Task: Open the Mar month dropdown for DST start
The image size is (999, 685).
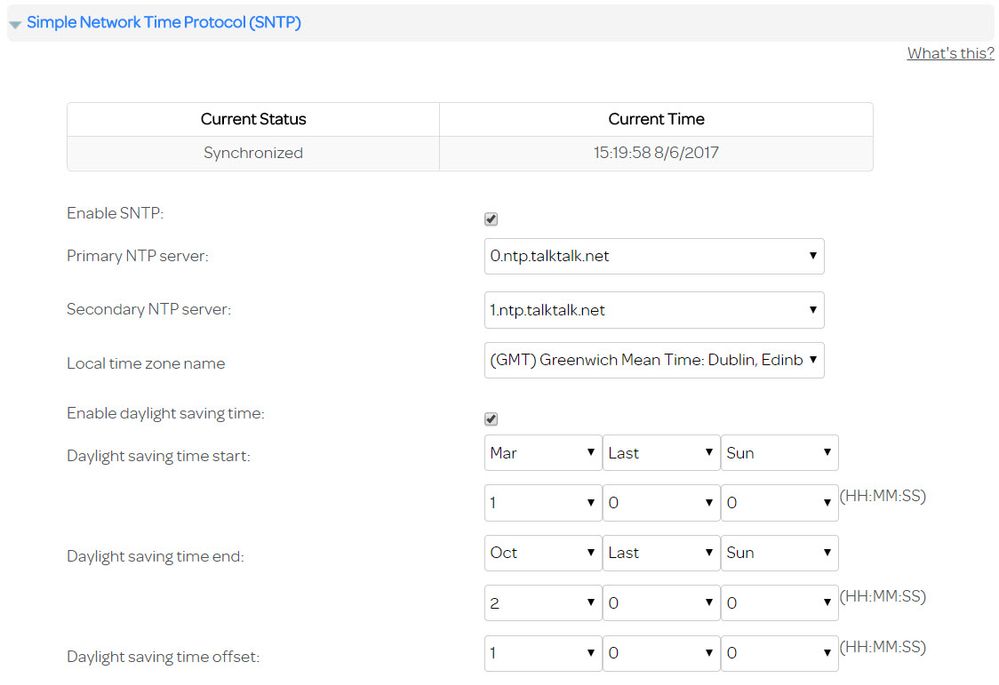Action: (x=543, y=452)
